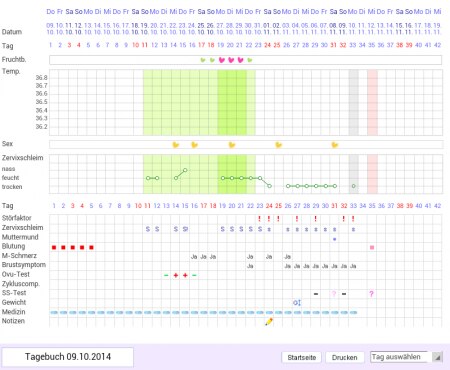Viewport: 450px width, 370px height.
Task: Click the pink square in Blutung row
Action: [x=372, y=247]
